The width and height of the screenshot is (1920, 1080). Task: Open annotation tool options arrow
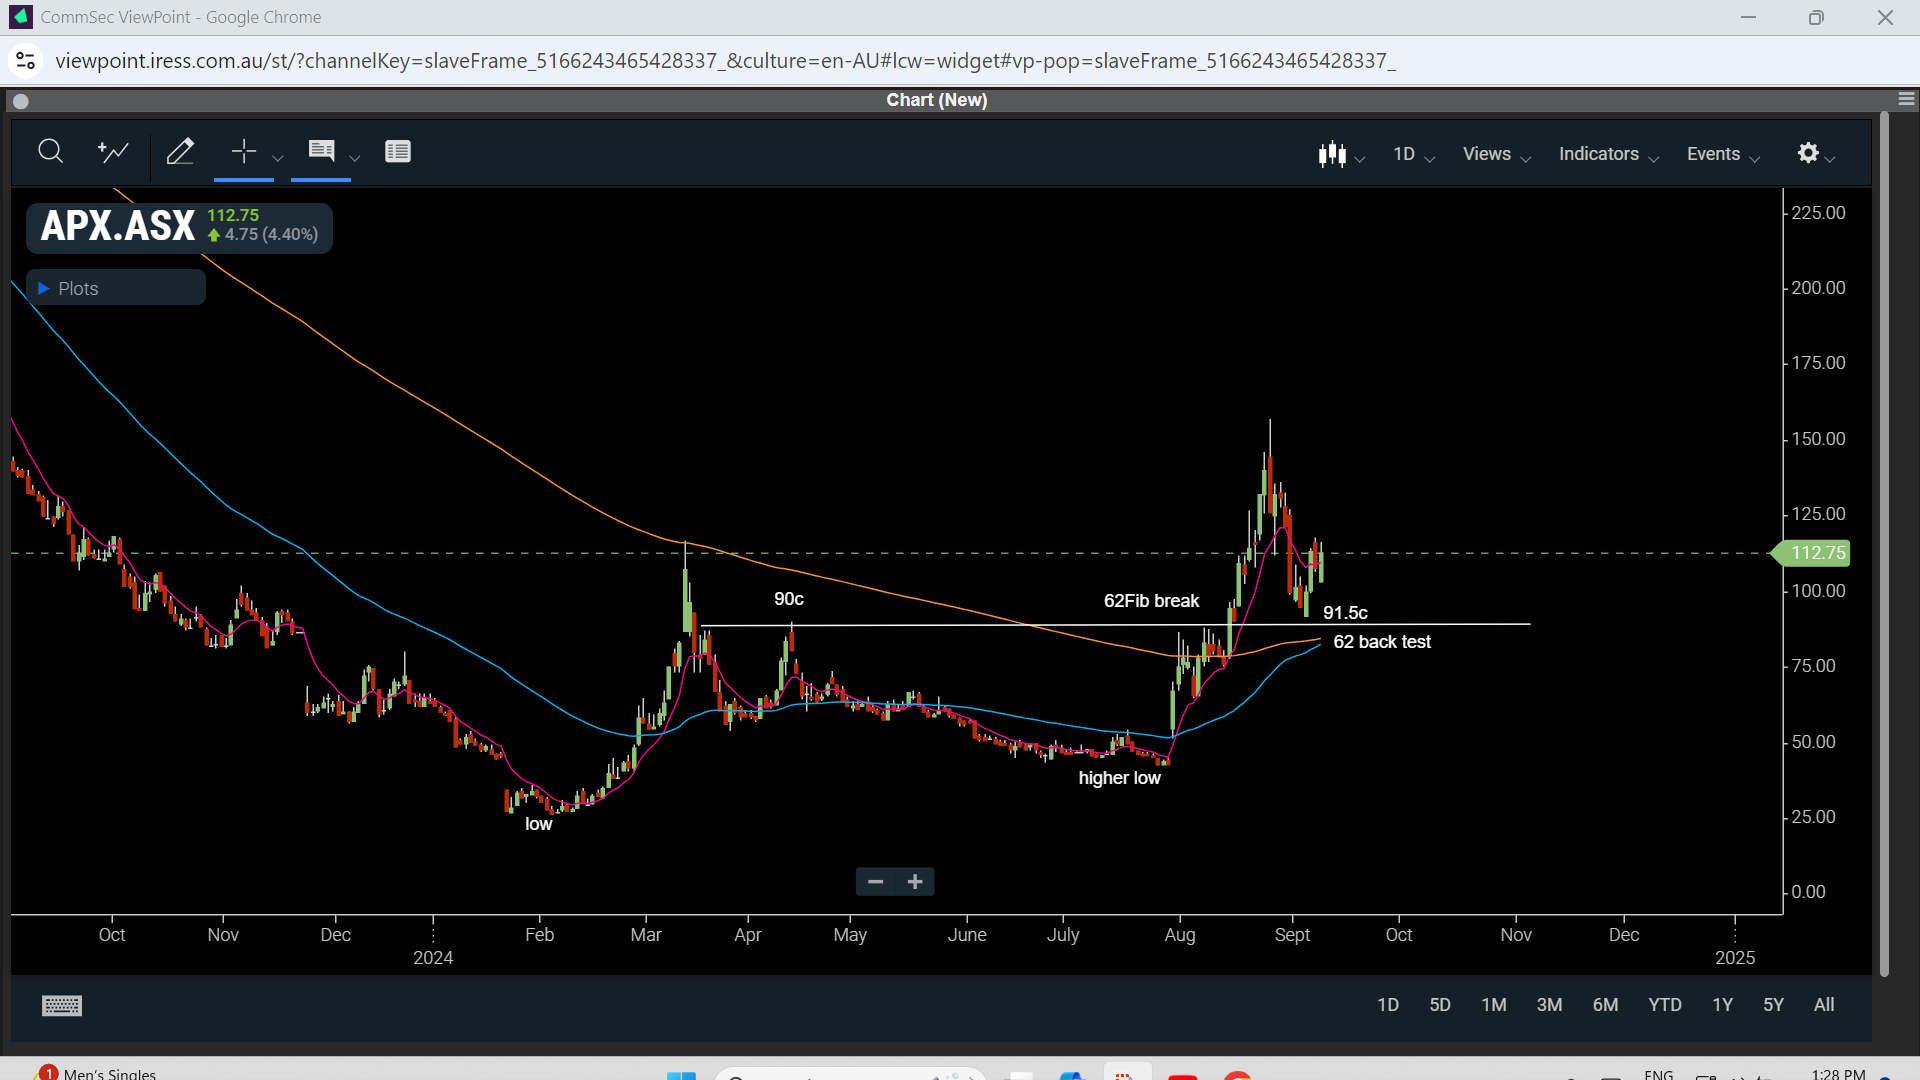(x=354, y=158)
